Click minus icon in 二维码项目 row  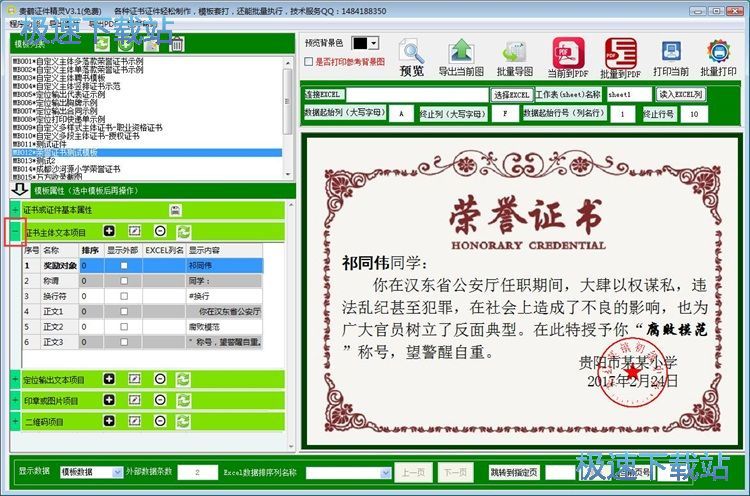[x=160, y=421]
